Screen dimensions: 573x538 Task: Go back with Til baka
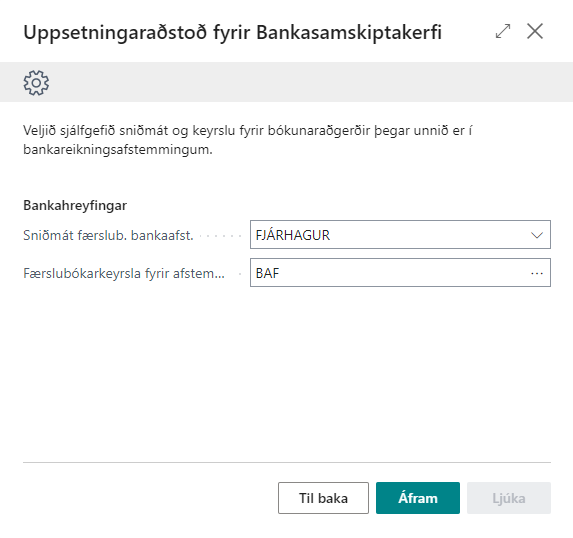(323, 498)
